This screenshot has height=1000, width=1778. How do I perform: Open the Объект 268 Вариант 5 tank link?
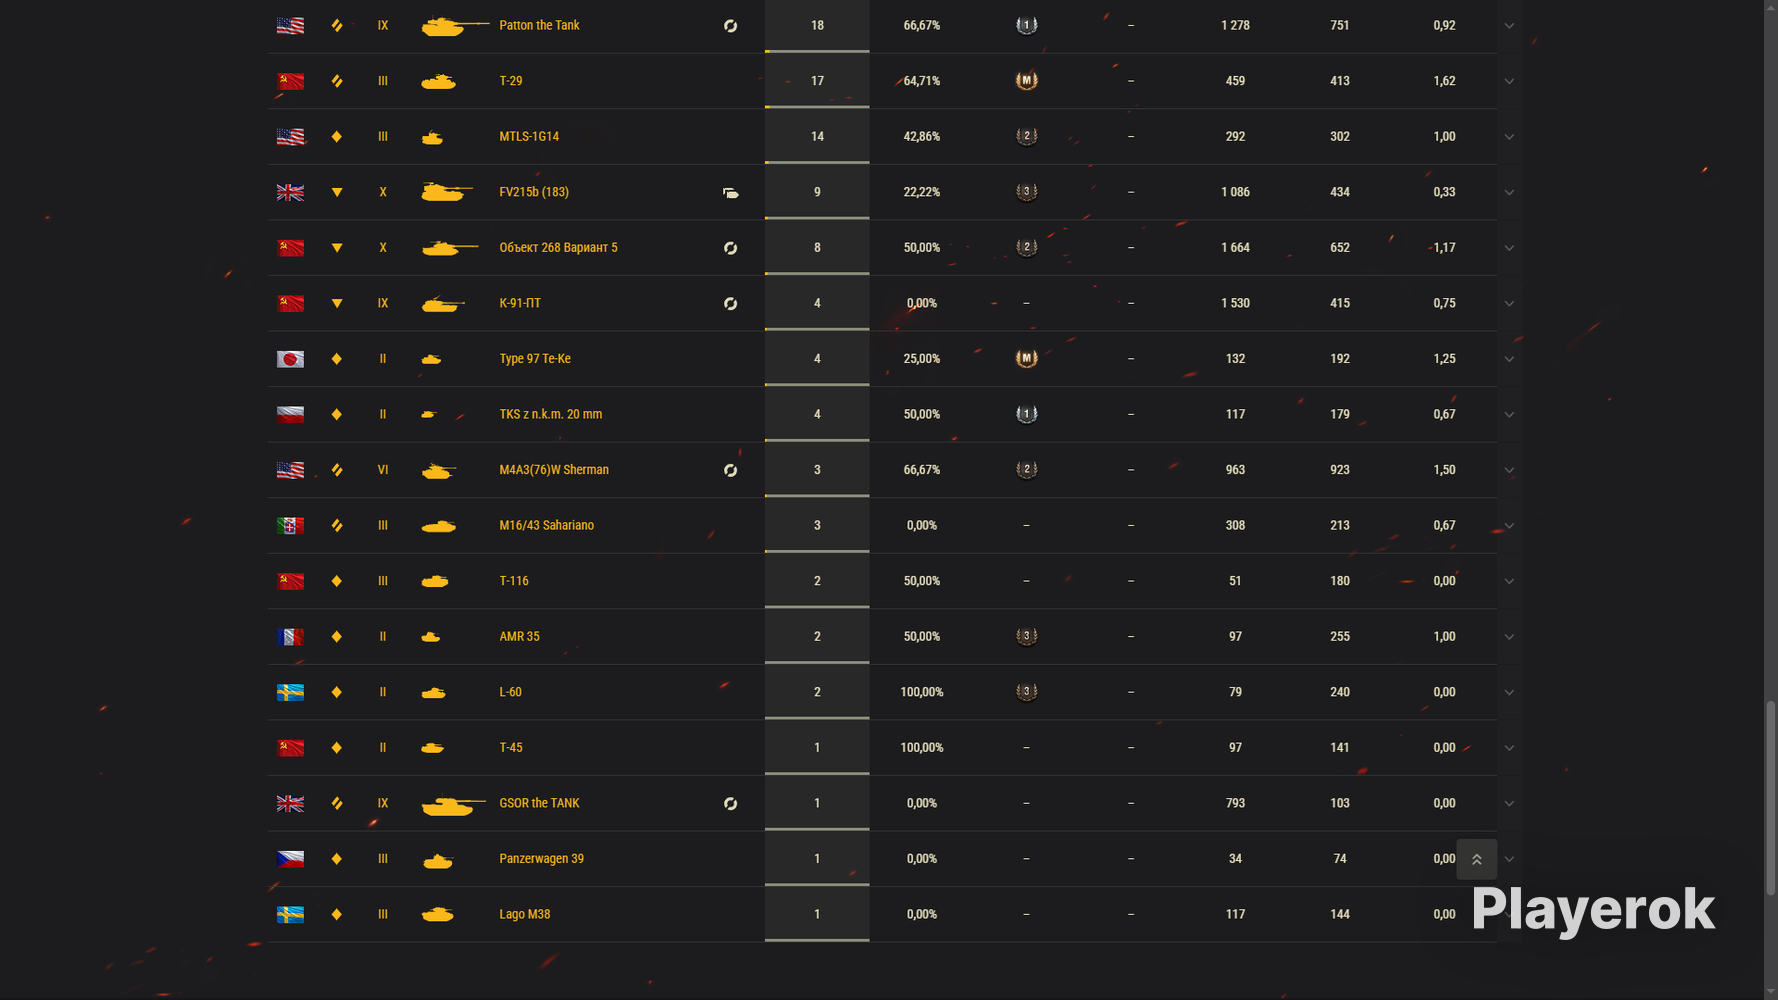(x=558, y=248)
